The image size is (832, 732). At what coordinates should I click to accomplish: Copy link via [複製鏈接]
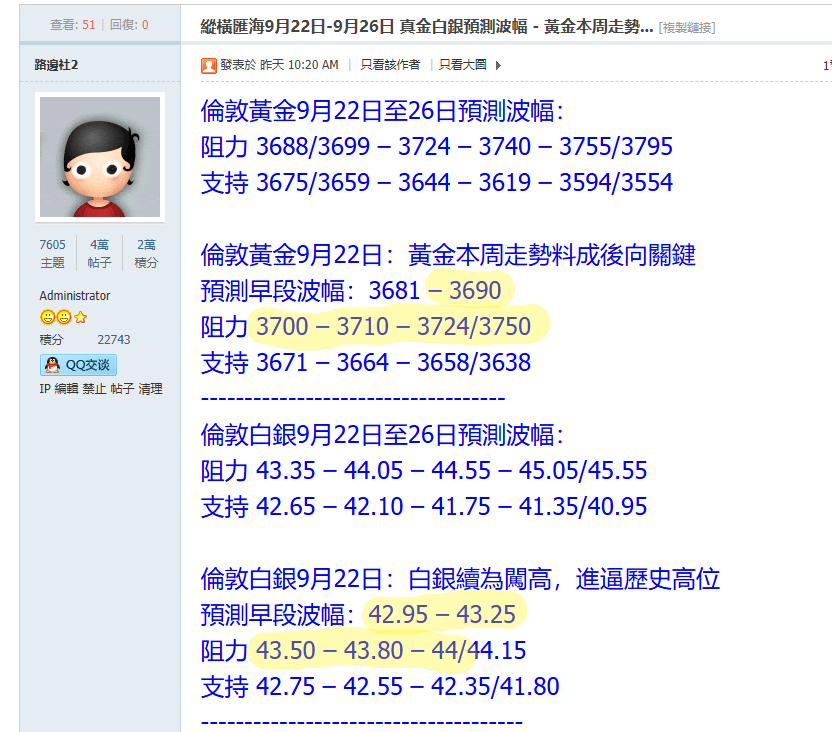pos(686,27)
